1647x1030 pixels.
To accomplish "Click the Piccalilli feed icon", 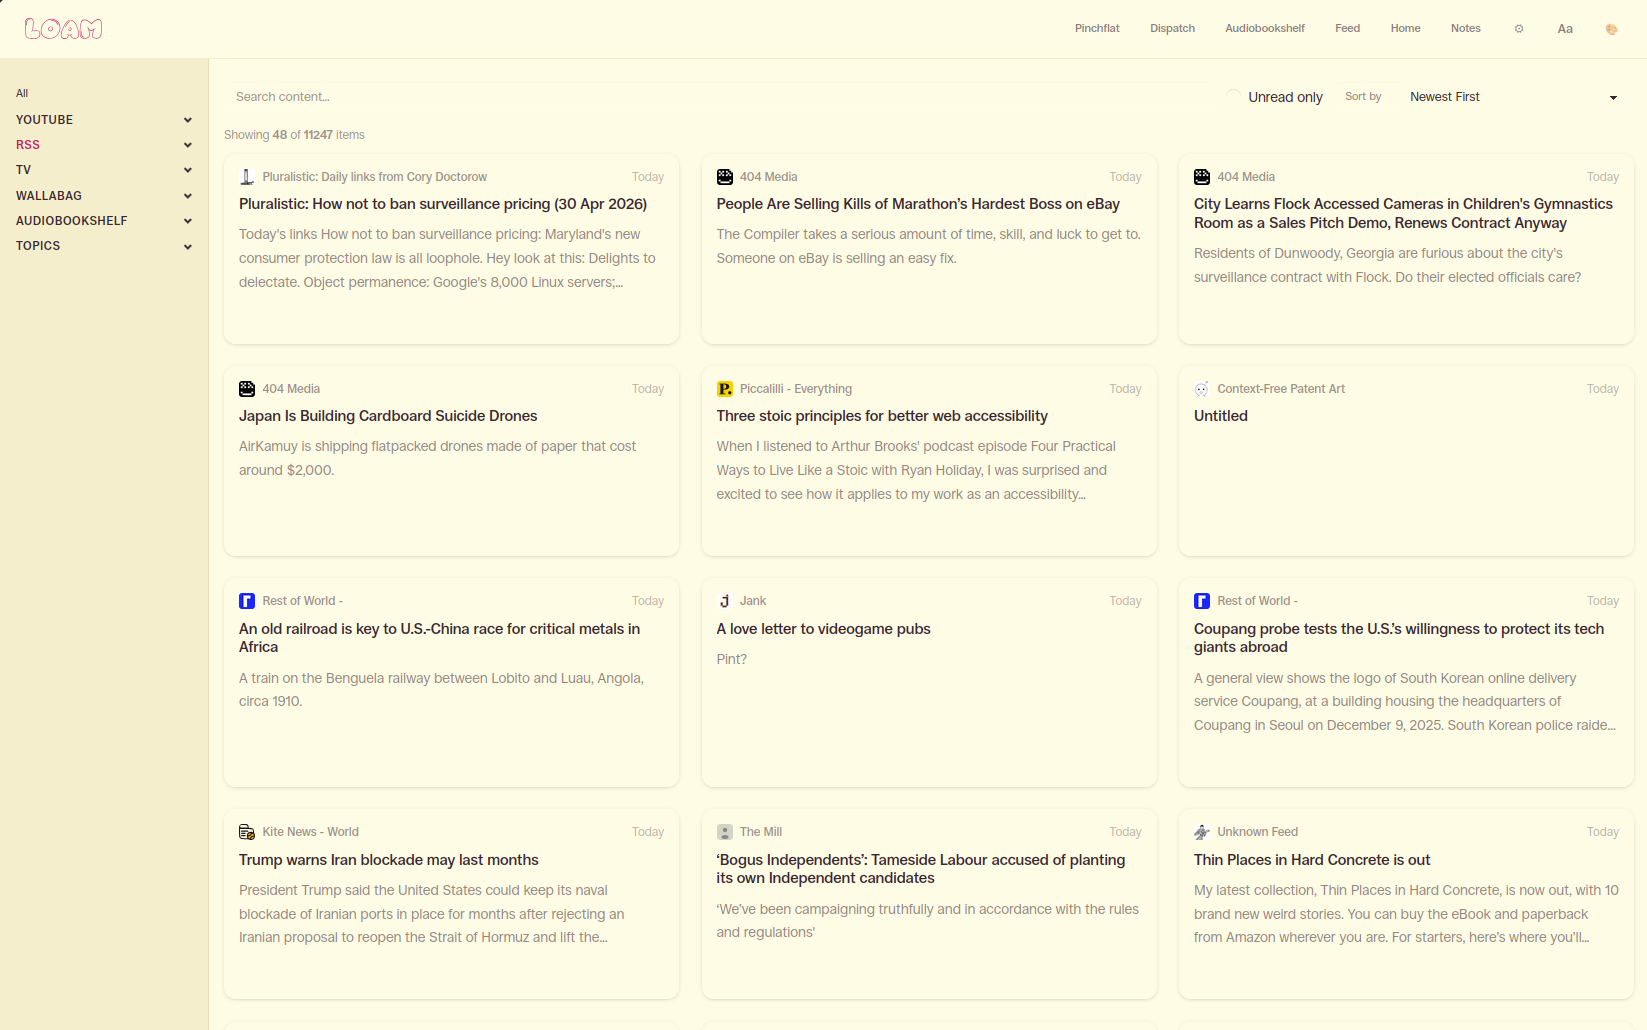I will click(725, 389).
